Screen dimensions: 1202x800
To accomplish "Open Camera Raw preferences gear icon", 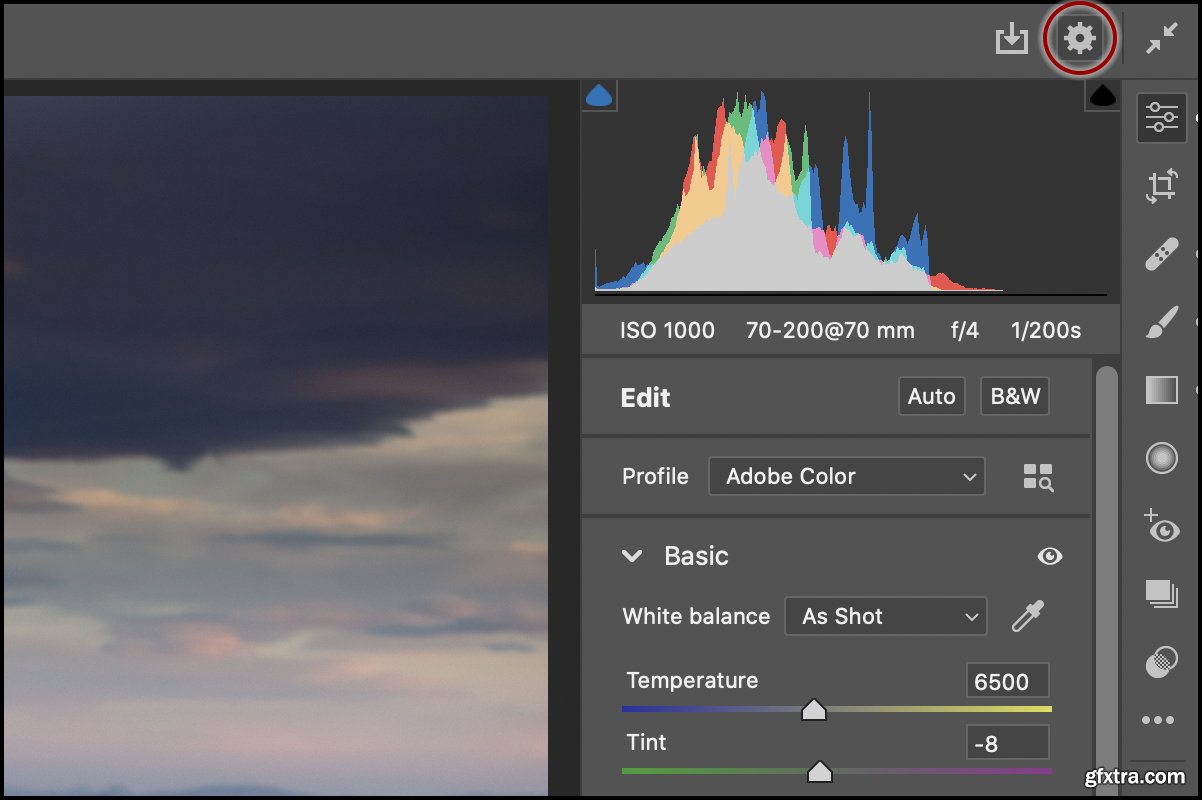I will 1079,40.
